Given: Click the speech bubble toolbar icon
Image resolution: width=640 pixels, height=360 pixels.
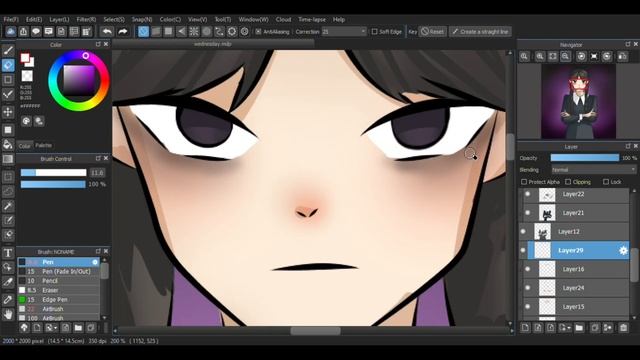Looking at the screenshot, I should 36,31.
